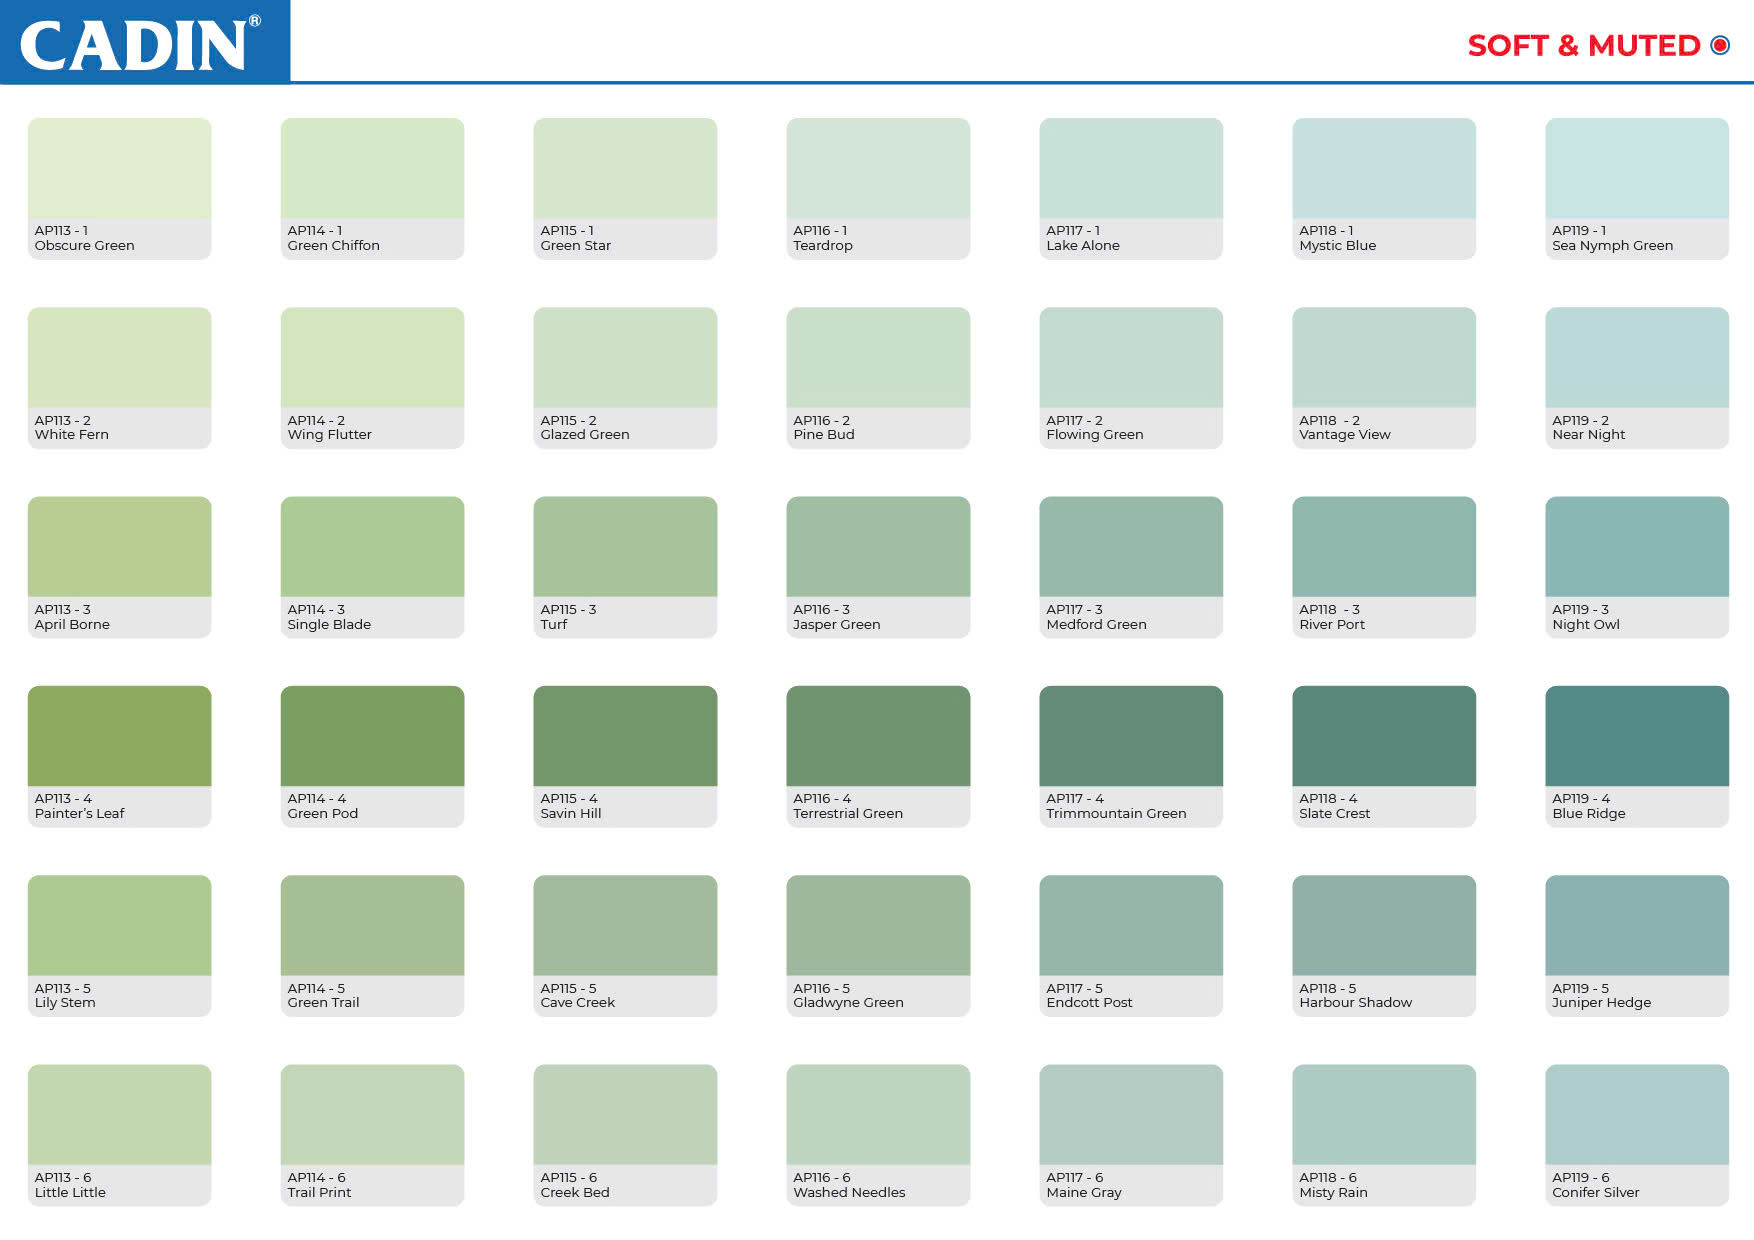Image resolution: width=1754 pixels, height=1240 pixels.
Task: Select the Night Owl color swatch
Action: [1636, 546]
